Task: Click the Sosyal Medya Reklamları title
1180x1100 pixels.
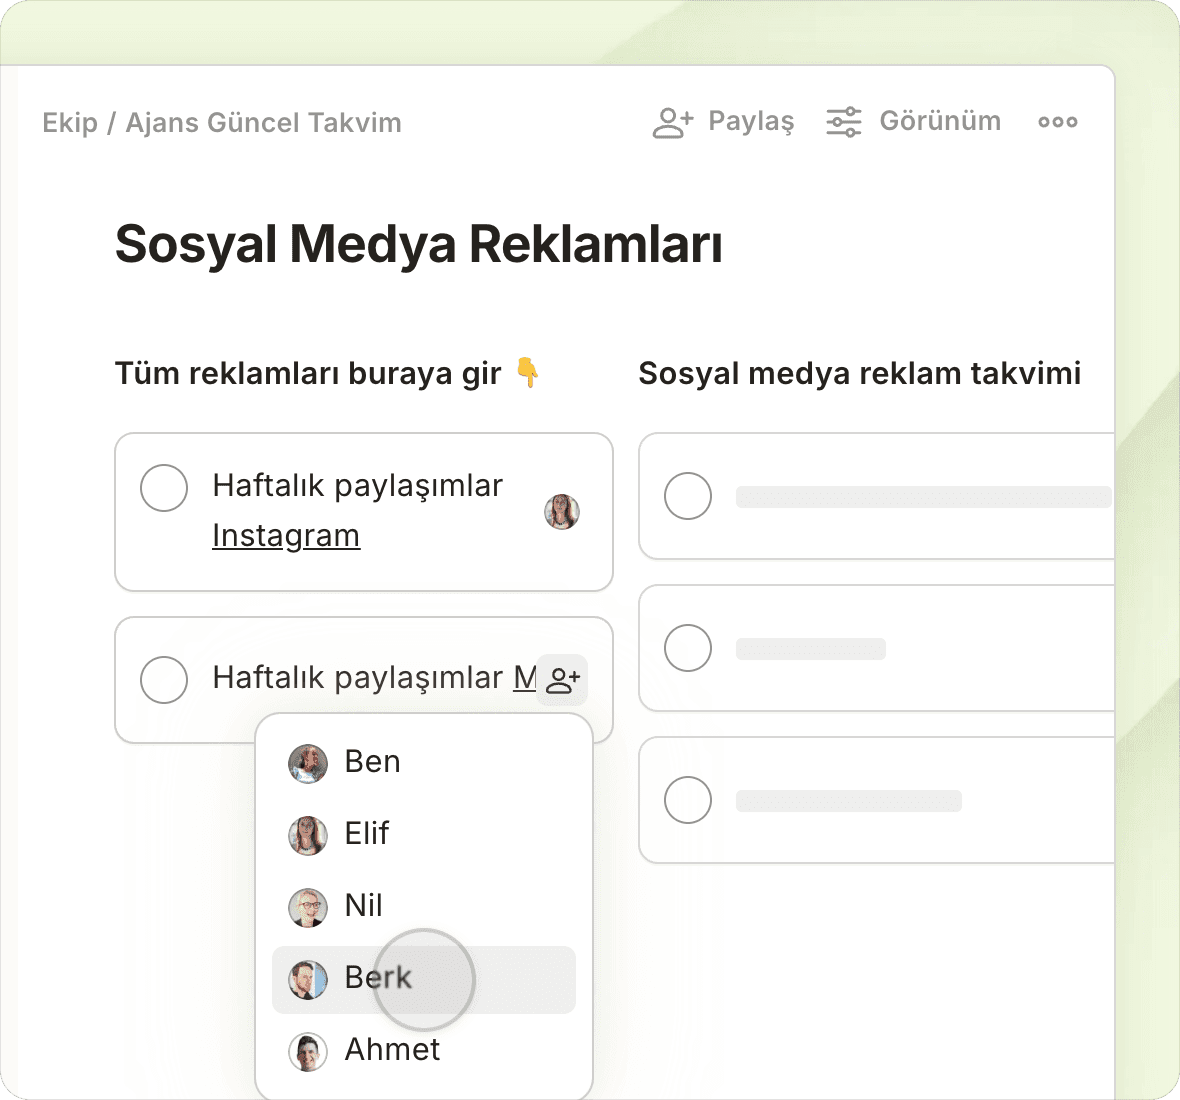Action: (418, 244)
